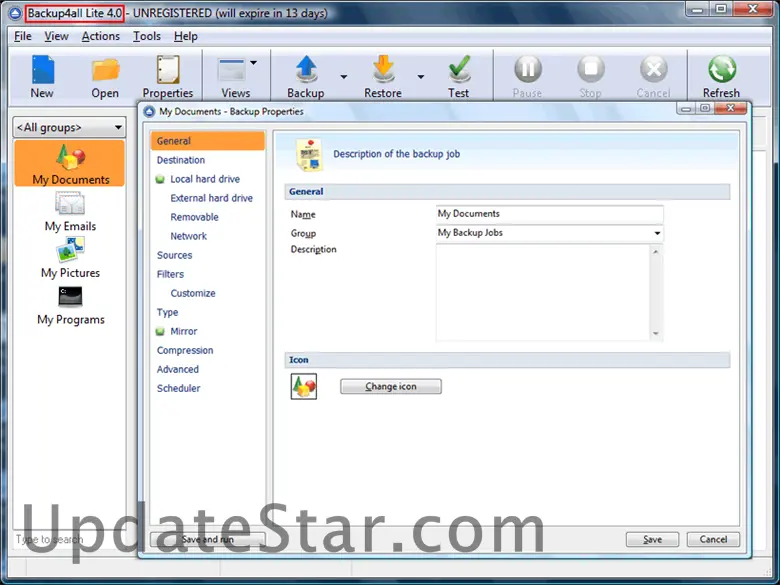Click the green Refresh icon
This screenshot has height=585, width=780.
point(722,69)
